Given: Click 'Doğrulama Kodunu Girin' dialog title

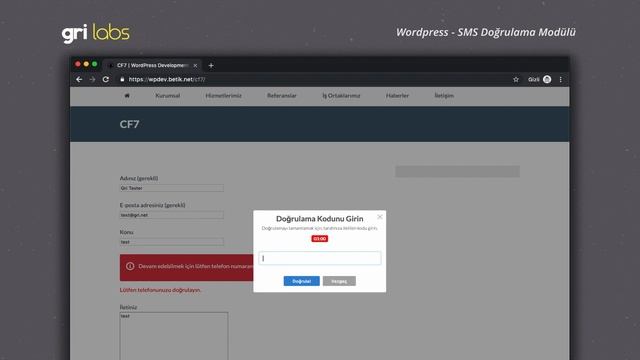Looking at the screenshot, I should [320, 219].
